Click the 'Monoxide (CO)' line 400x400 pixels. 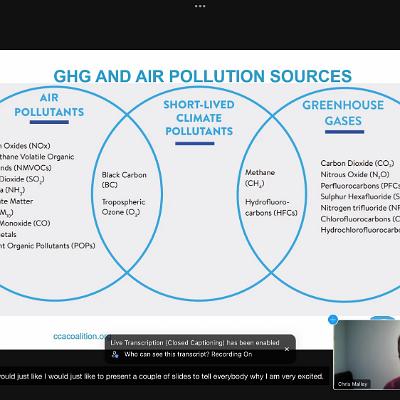click(x=25, y=223)
